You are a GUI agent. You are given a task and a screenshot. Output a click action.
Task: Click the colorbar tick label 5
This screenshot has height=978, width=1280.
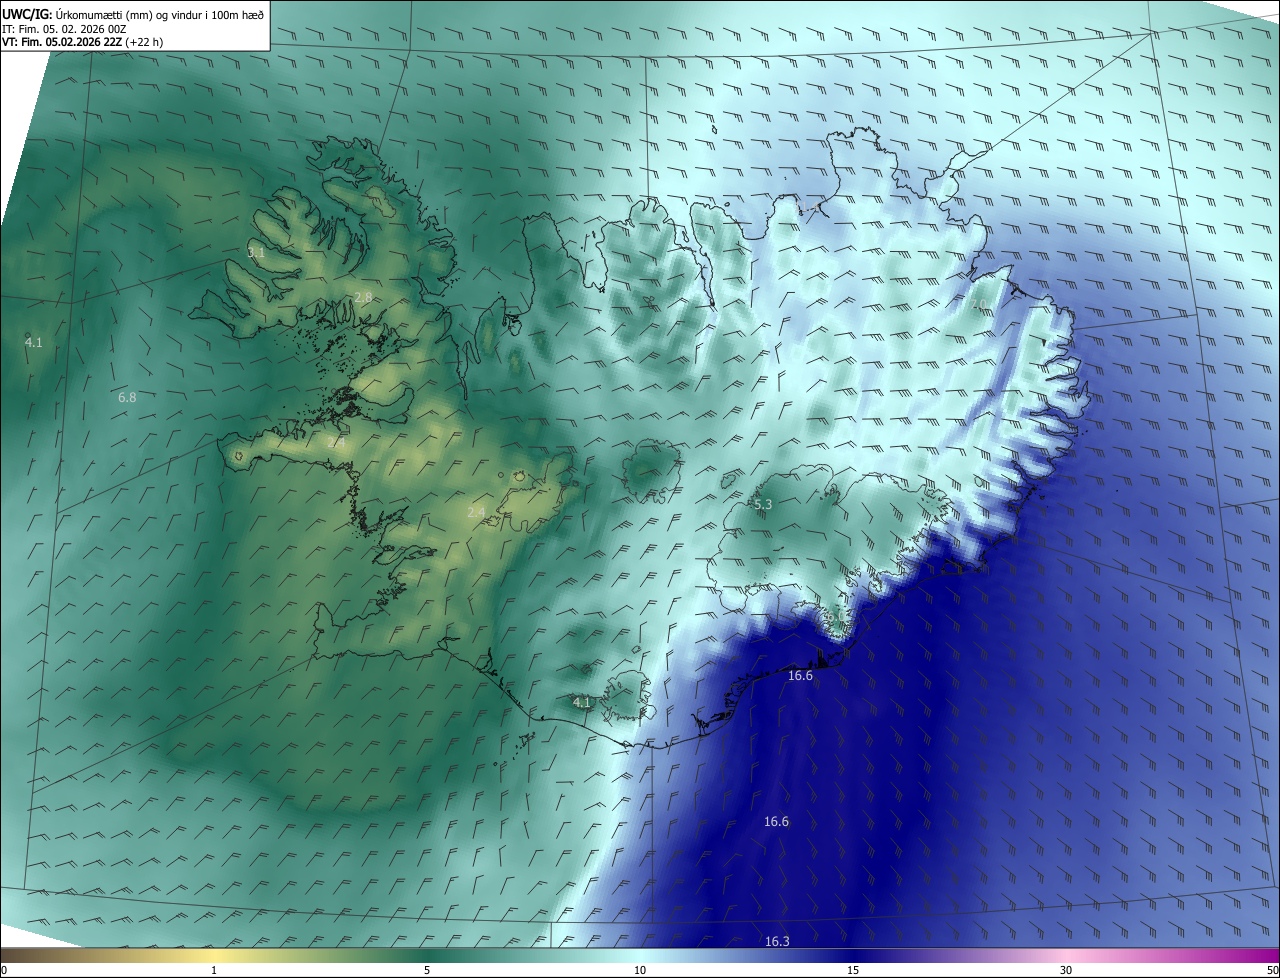tap(427, 970)
